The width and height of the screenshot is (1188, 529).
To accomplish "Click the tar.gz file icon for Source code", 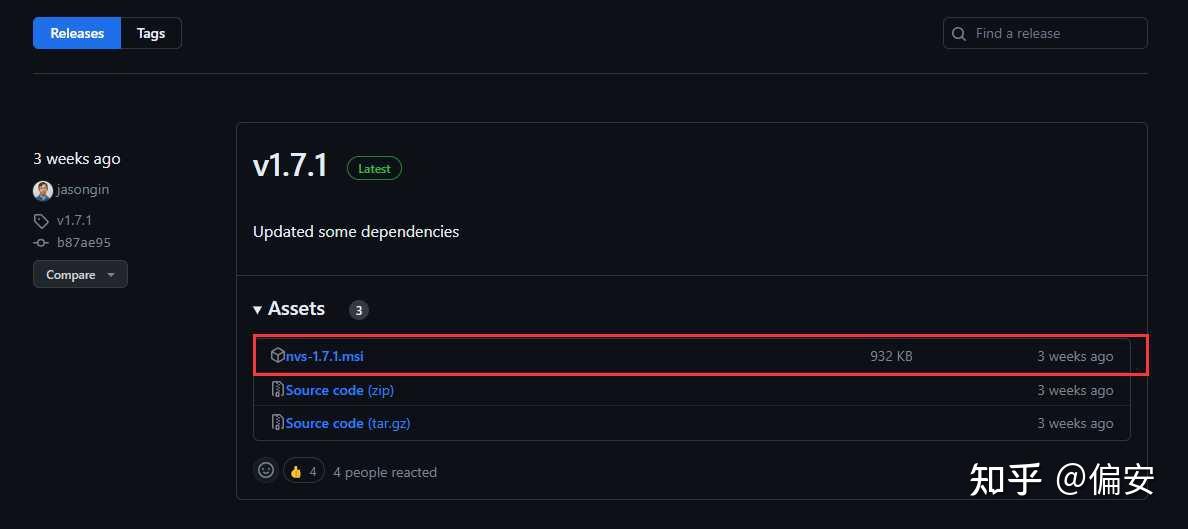I will click(x=277, y=423).
